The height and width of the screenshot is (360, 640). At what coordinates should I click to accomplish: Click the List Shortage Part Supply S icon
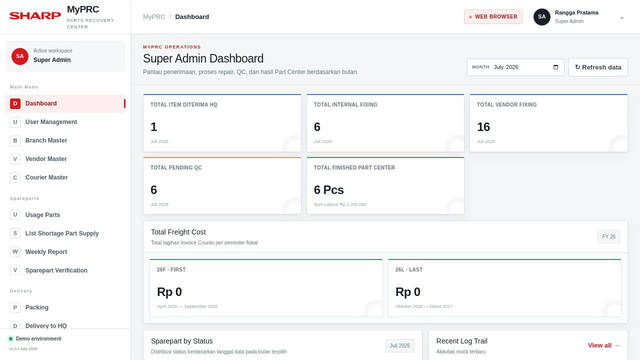pyautogui.click(x=15, y=233)
